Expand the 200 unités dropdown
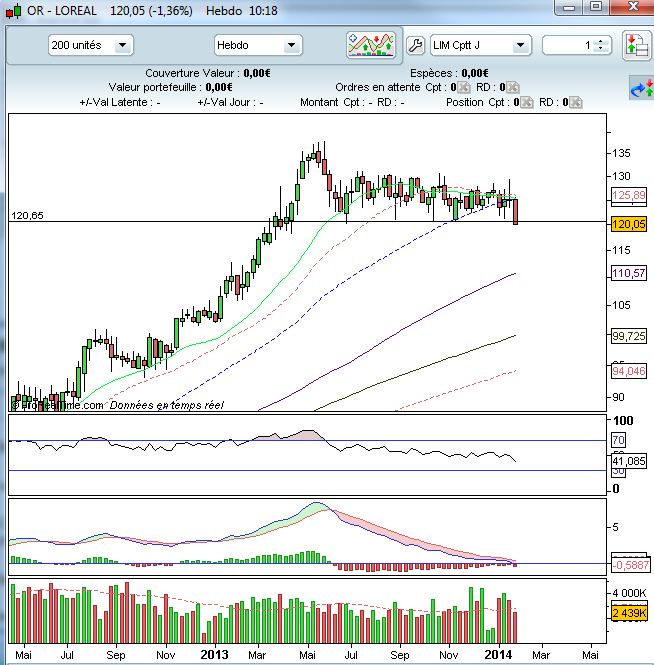 pos(123,45)
